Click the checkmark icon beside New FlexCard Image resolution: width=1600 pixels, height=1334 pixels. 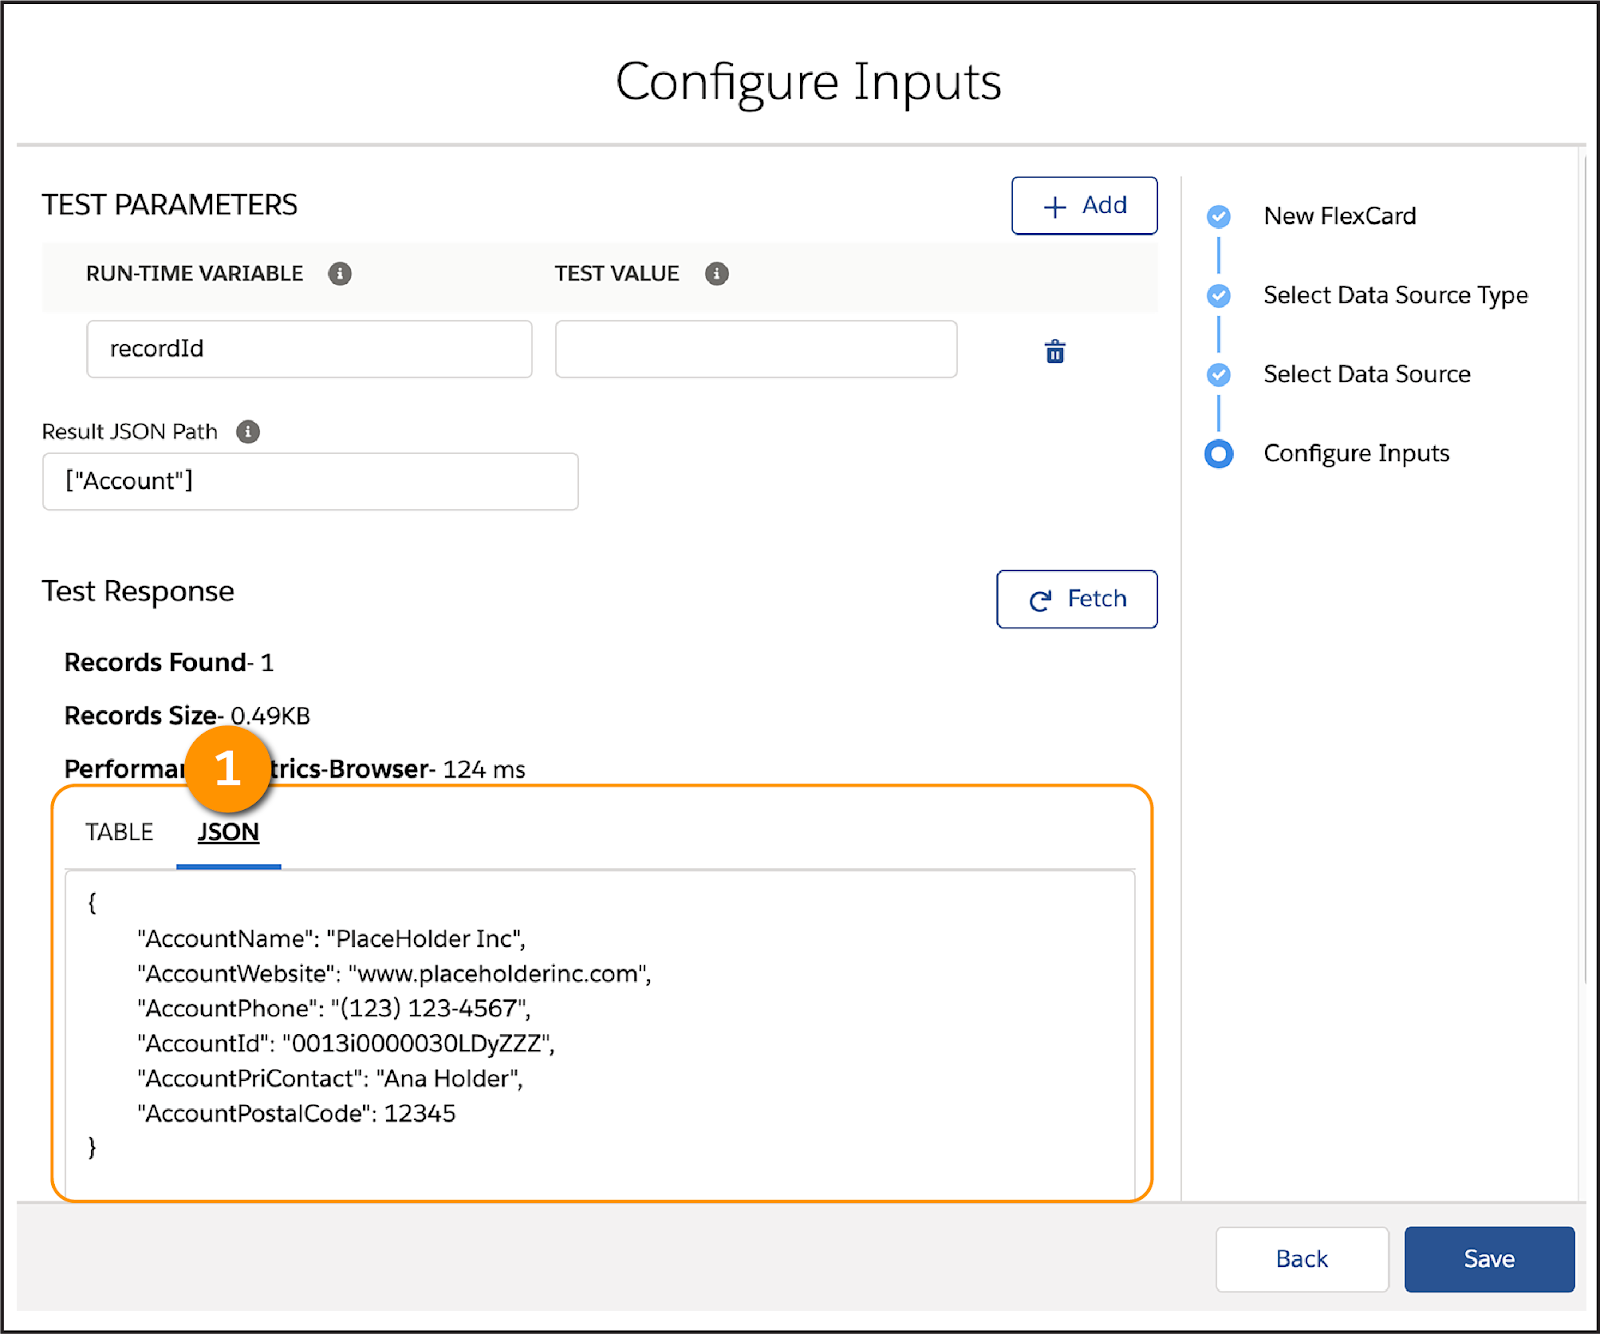pyautogui.click(x=1219, y=216)
